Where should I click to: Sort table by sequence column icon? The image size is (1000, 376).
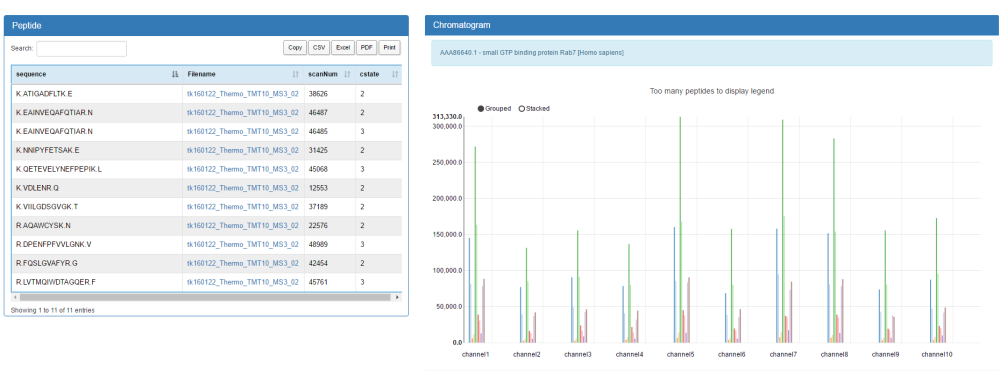pyautogui.click(x=175, y=75)
